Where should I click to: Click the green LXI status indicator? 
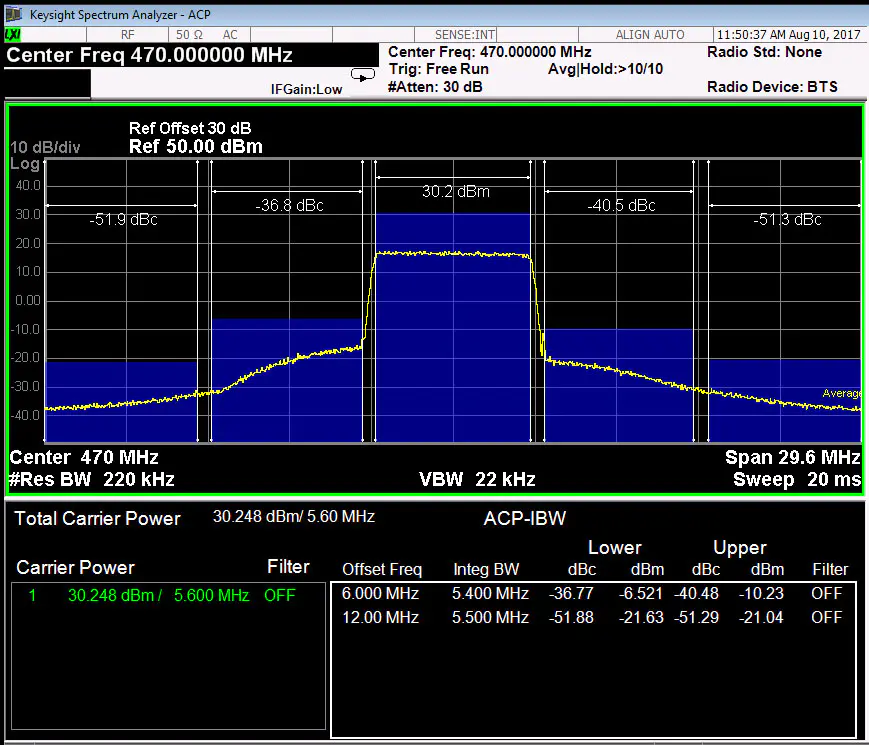(13, 35)
